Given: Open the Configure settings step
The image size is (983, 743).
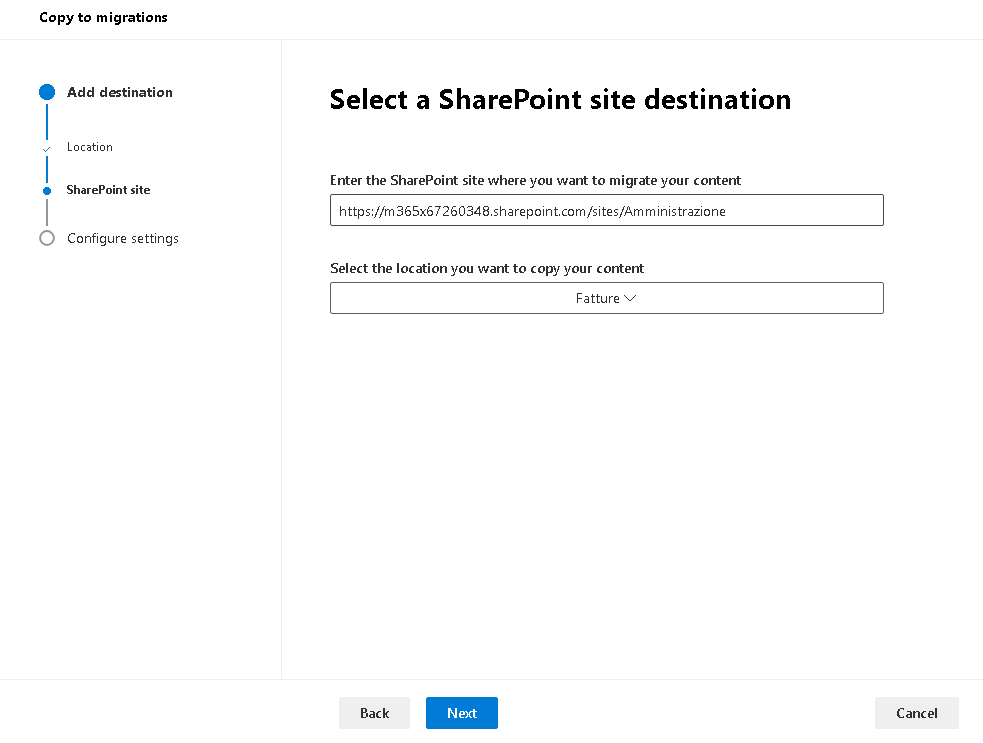Looking at the screenshot, I should click(123, 238).
